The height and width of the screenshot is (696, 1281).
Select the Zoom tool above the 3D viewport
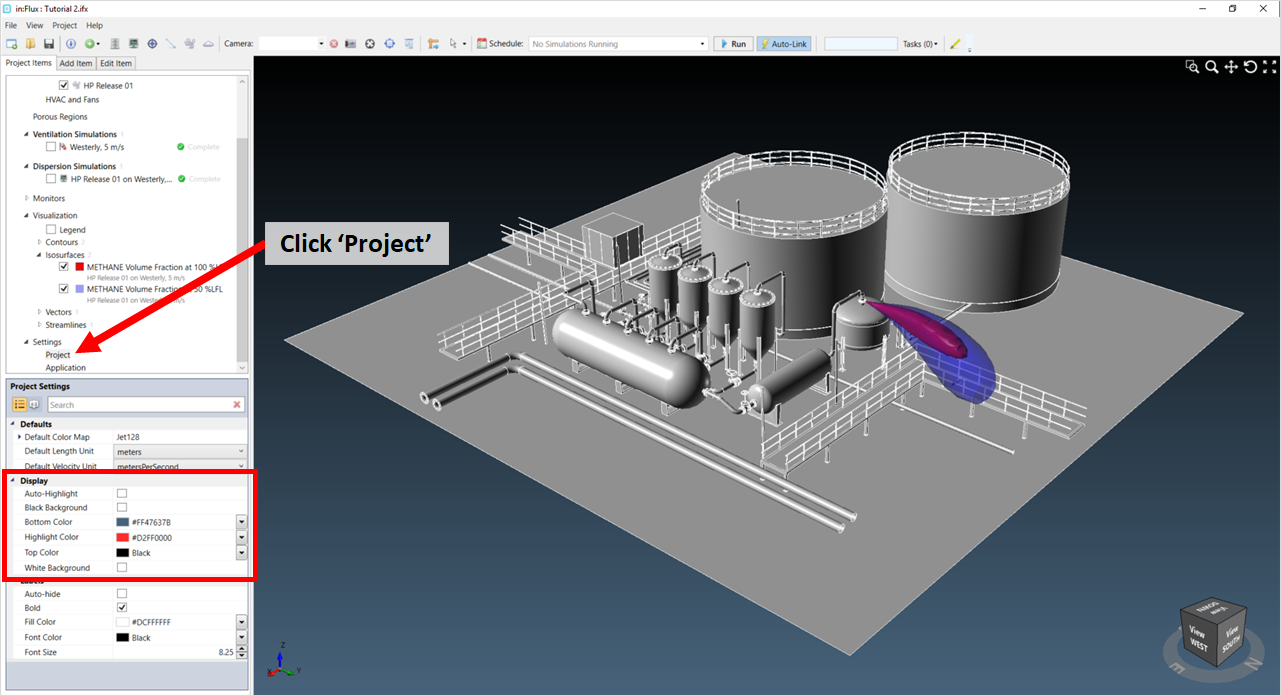click(1211, 66)
